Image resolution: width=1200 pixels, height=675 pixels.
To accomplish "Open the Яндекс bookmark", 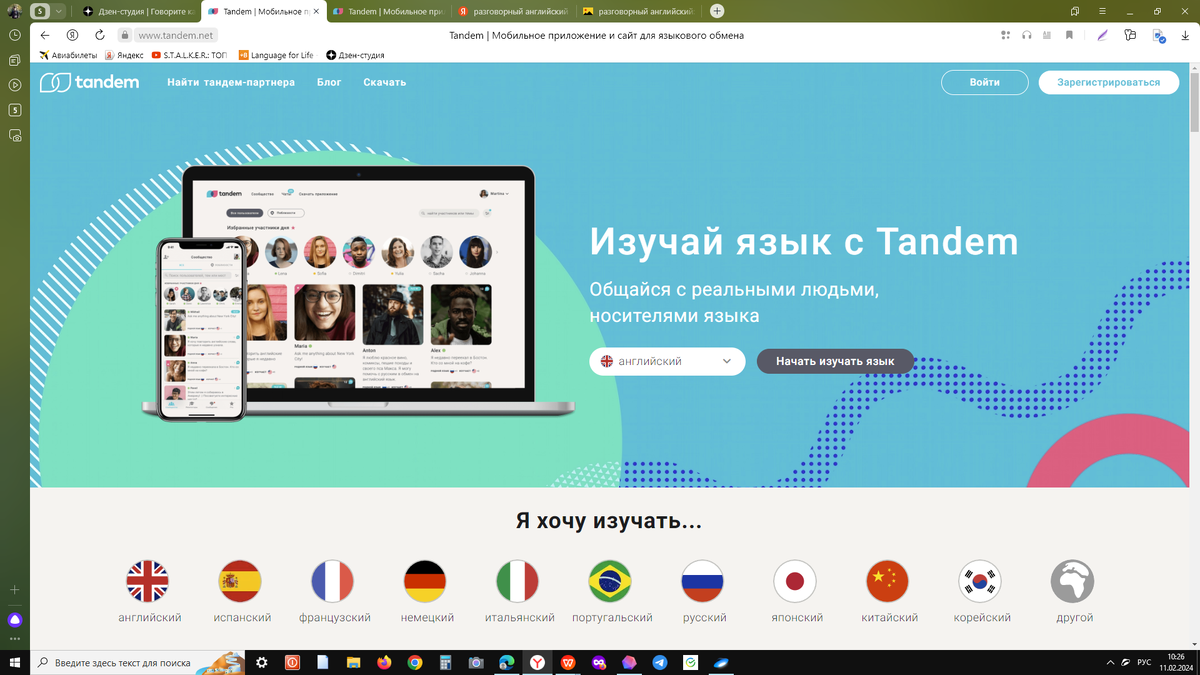I will pos(123,55).
